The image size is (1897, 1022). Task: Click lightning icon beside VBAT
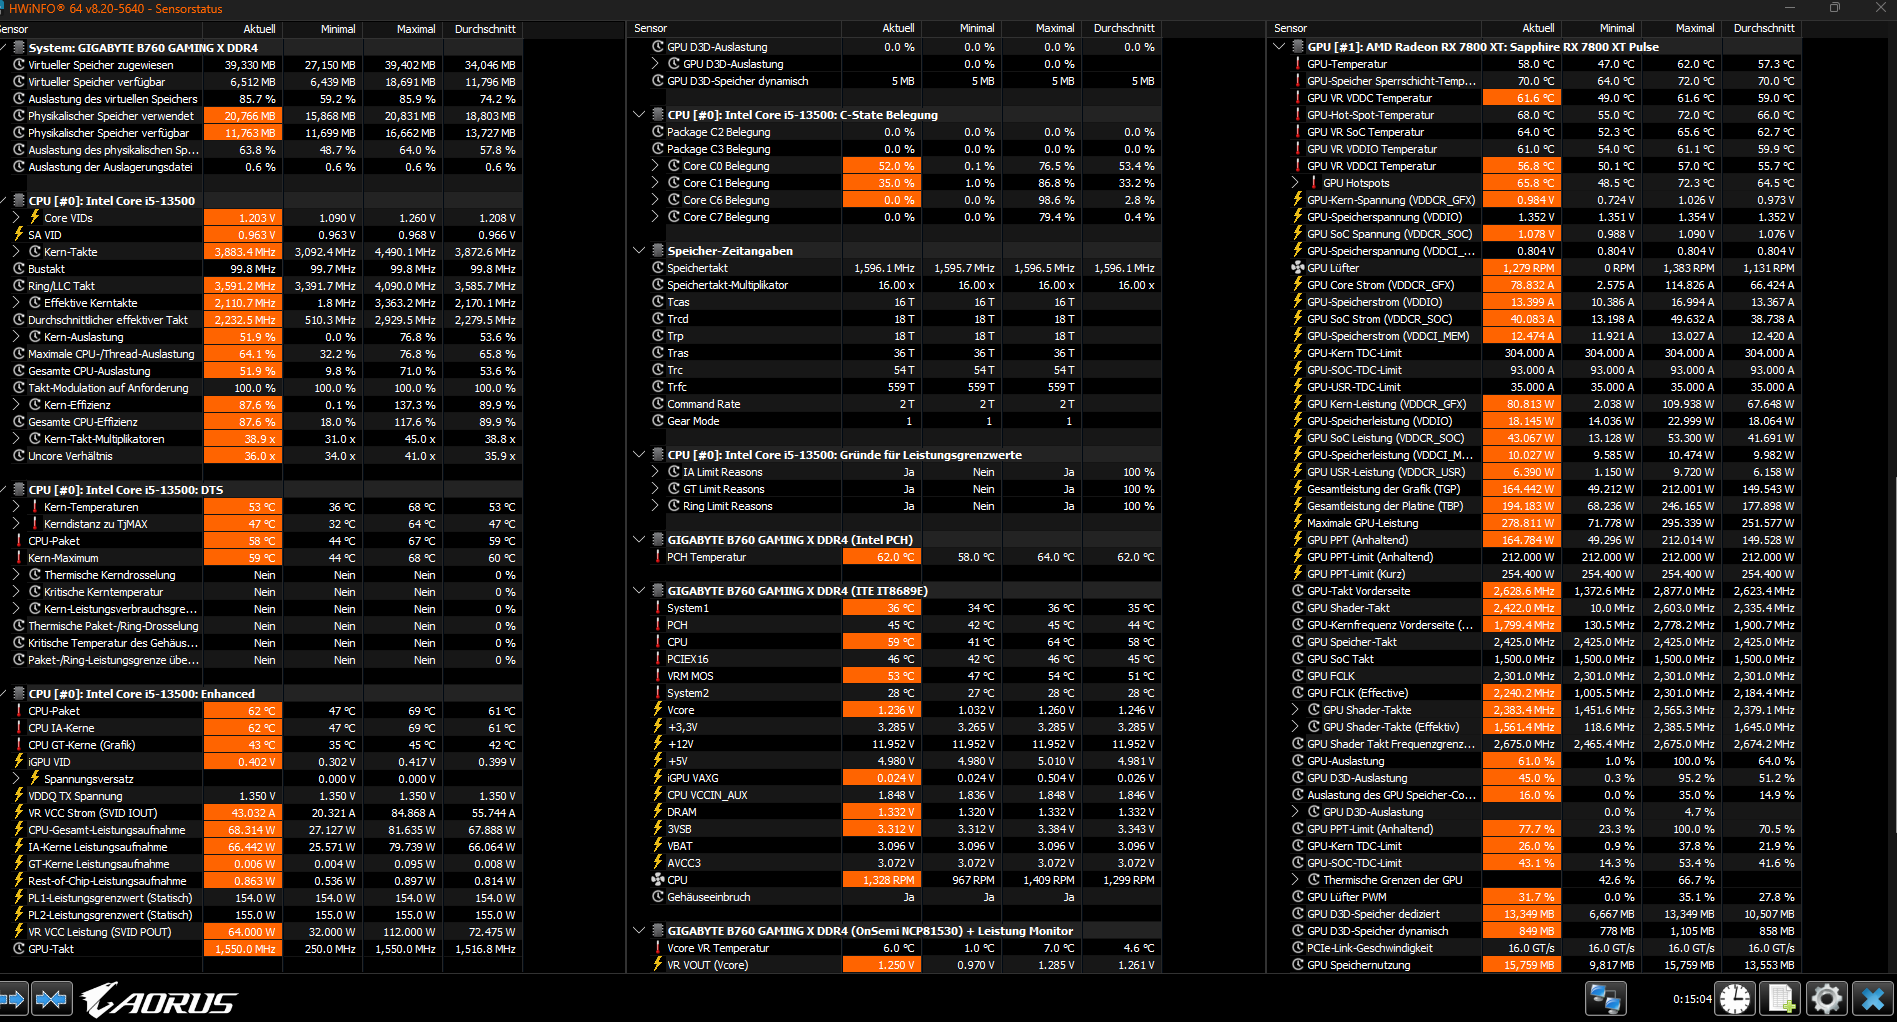(x=657, y=846)
